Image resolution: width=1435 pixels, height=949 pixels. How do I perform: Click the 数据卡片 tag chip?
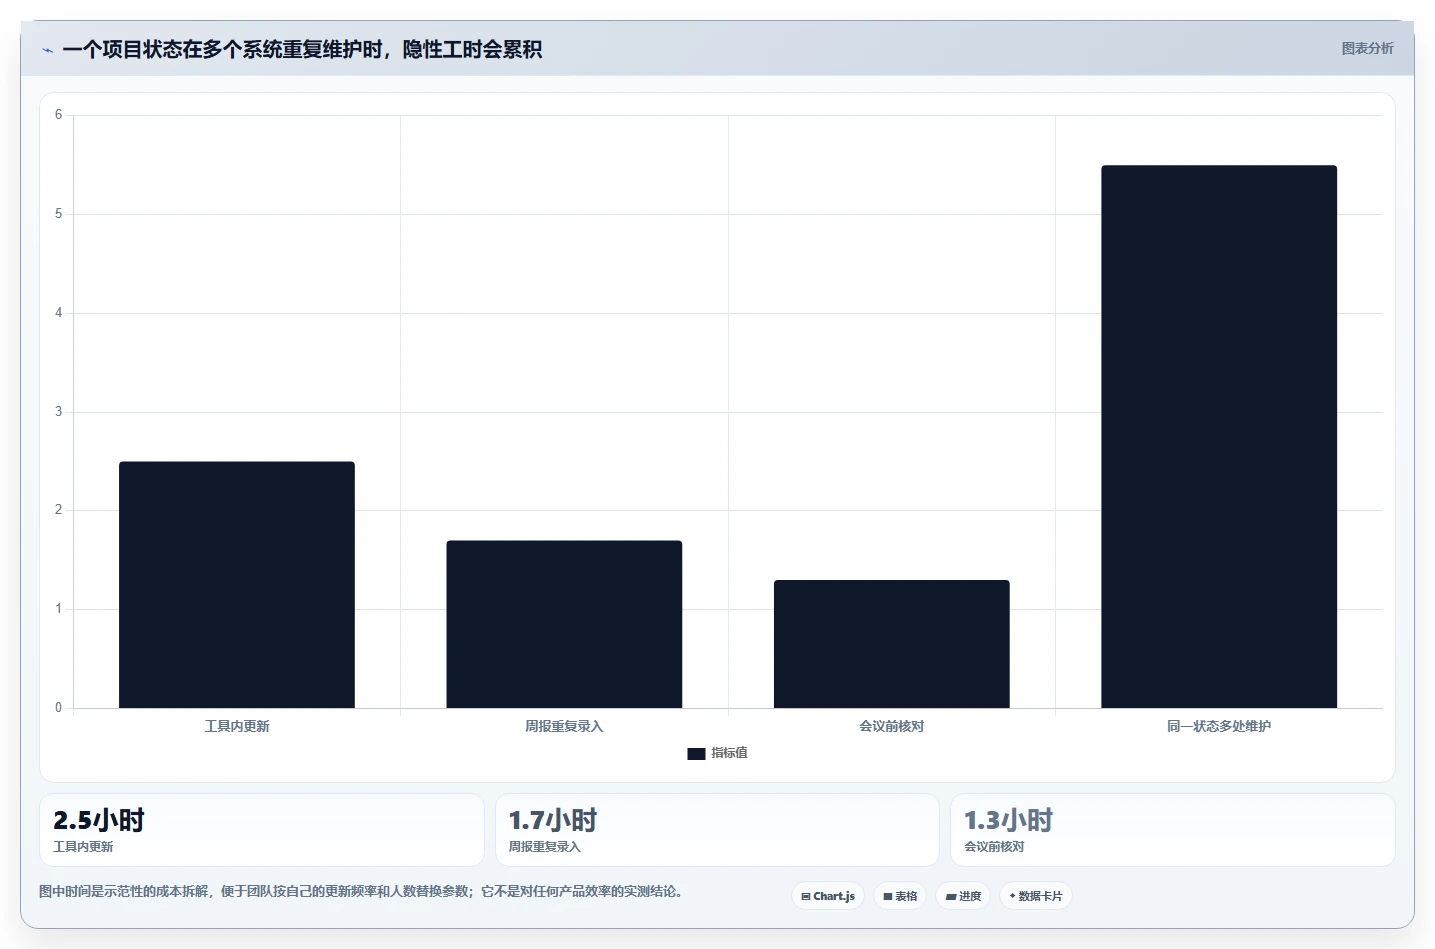(1036, 896)
